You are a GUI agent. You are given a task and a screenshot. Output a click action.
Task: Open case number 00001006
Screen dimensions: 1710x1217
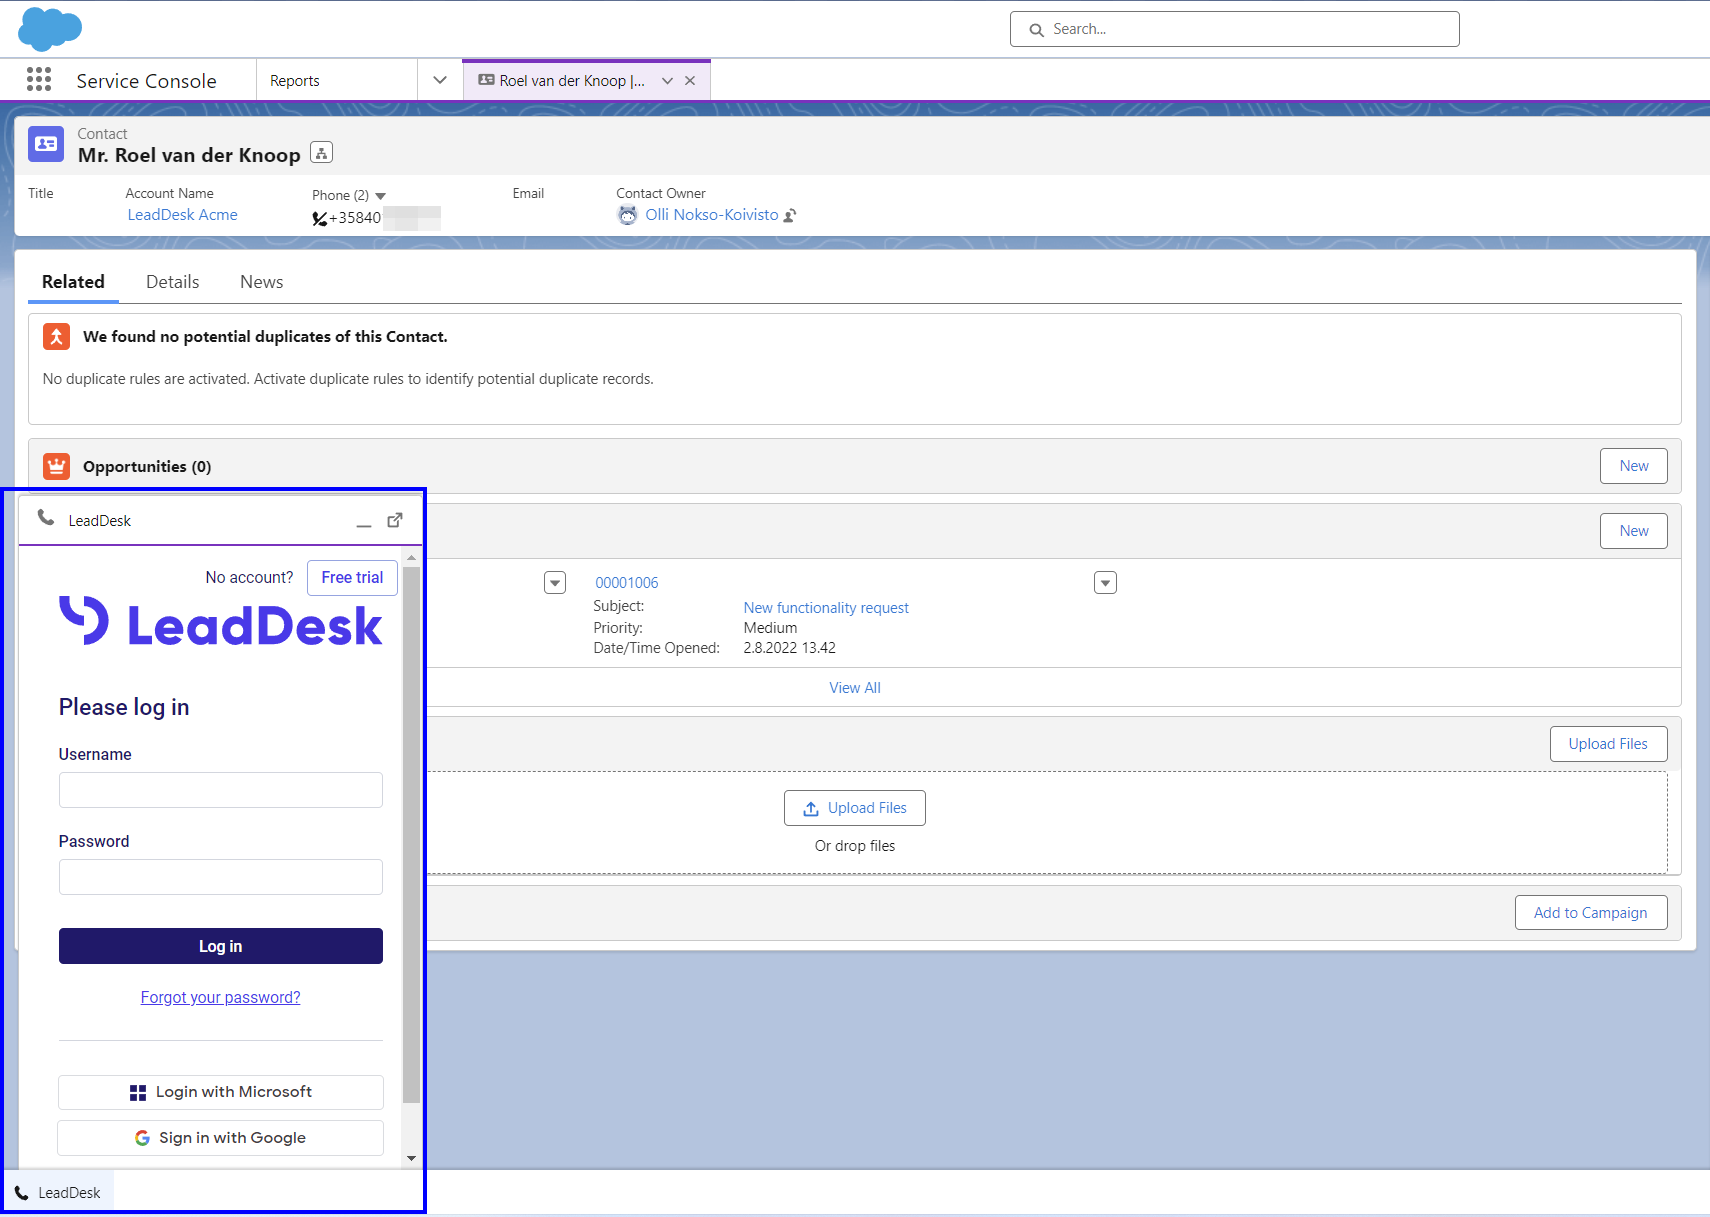627,583
